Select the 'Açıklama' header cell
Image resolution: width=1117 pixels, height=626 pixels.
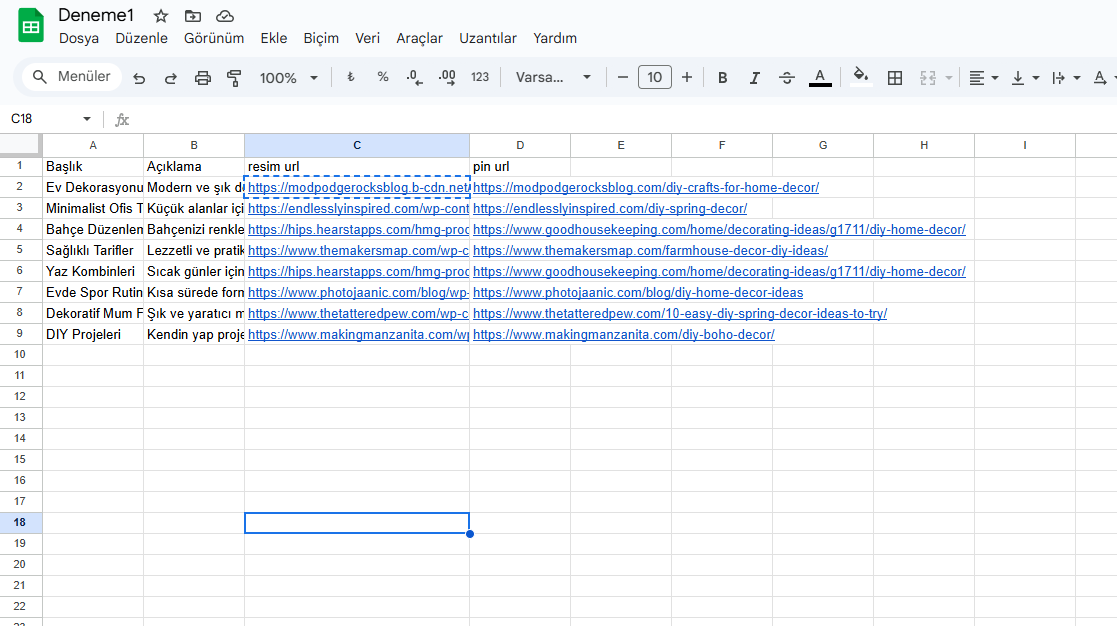[x=194, y=167]
